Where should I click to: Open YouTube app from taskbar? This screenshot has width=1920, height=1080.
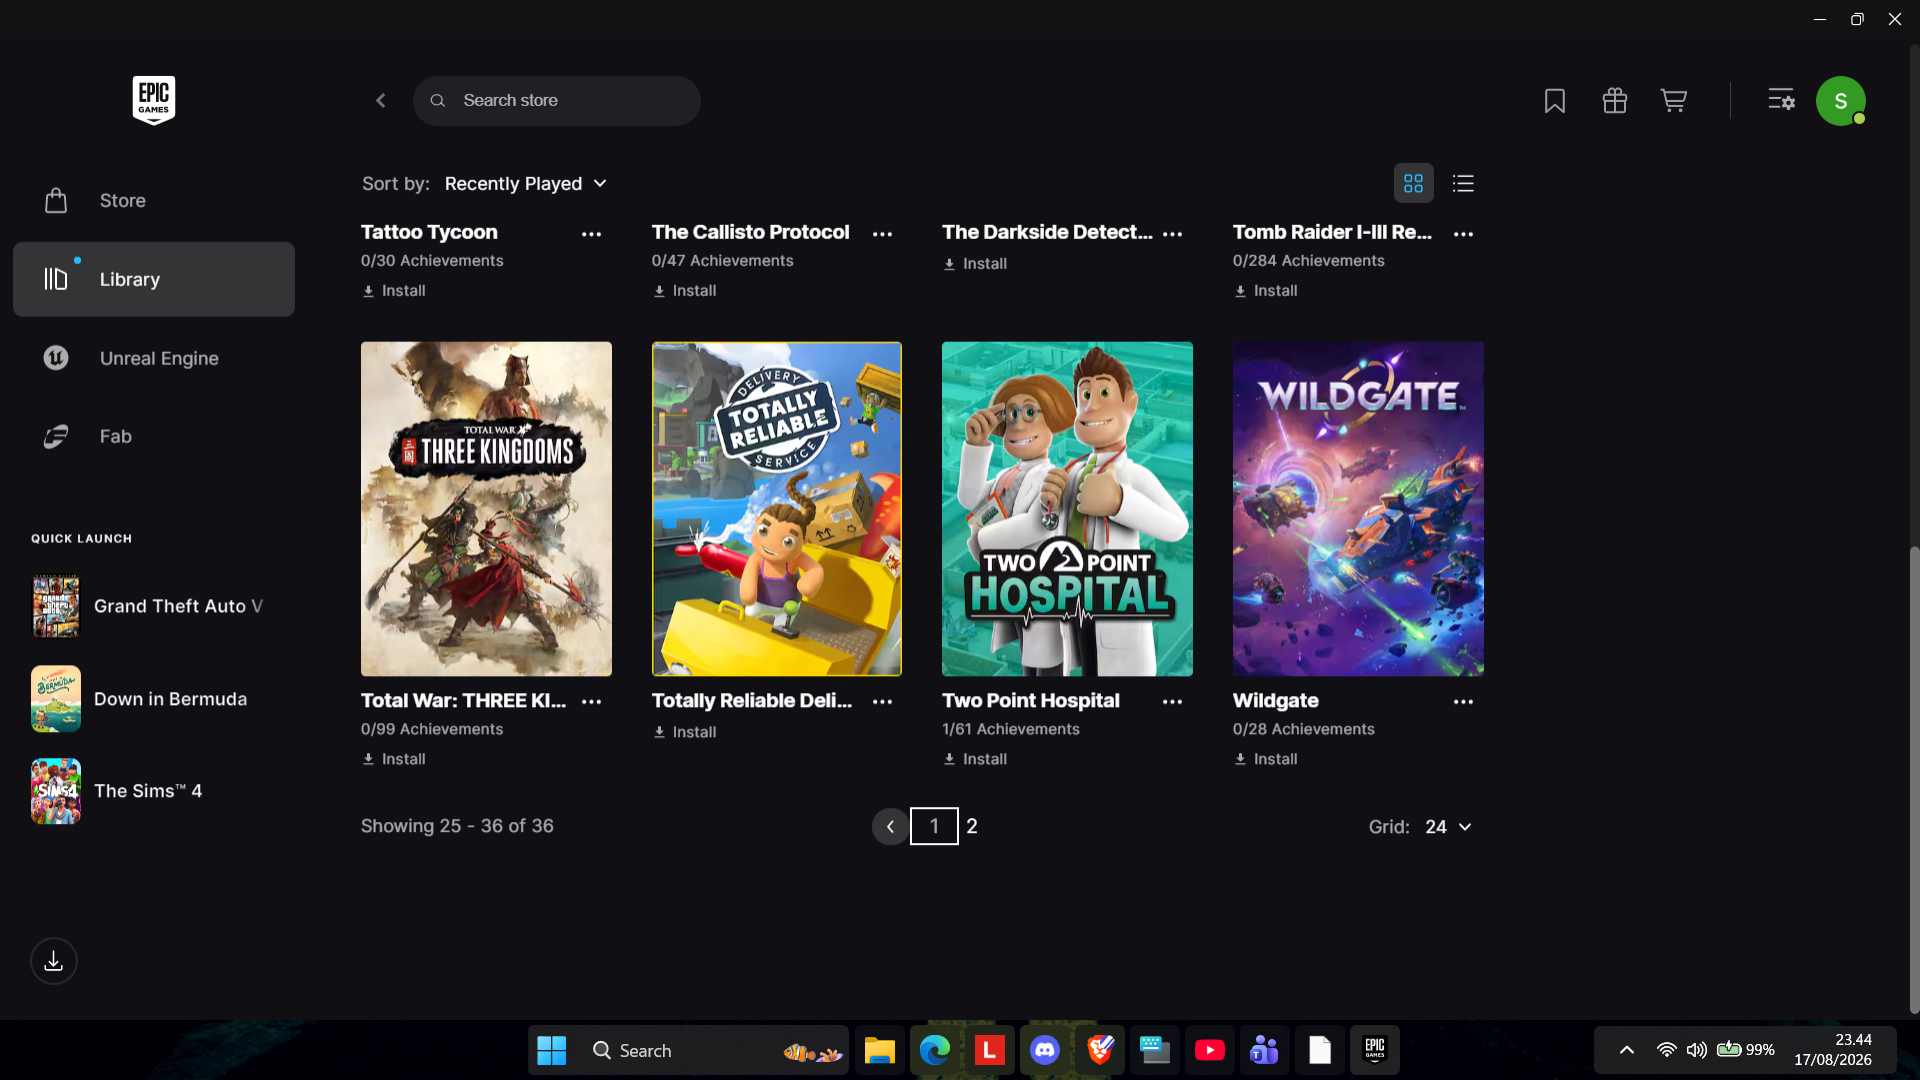(x=1210, y=1050)
